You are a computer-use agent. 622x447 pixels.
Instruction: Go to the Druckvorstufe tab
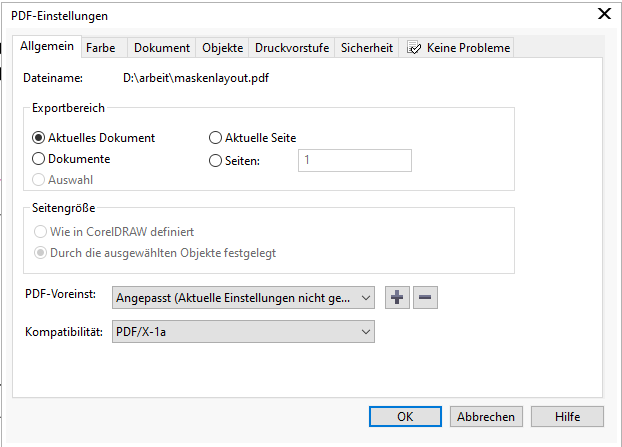pos(292,48)
